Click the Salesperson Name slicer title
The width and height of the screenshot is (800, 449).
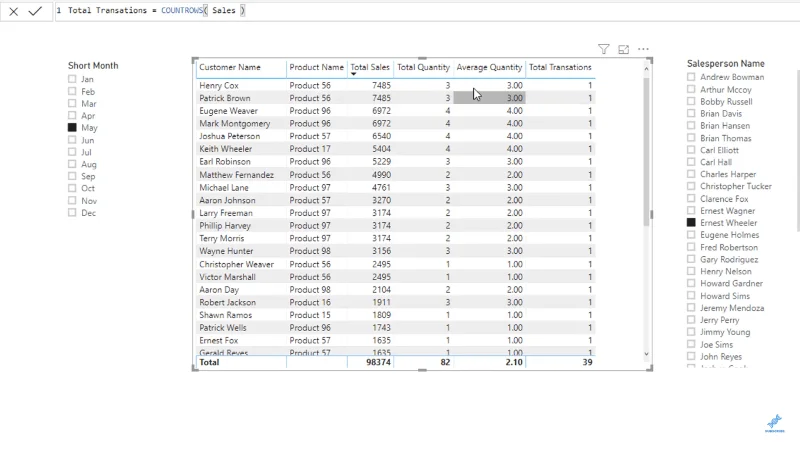point(726,63)
